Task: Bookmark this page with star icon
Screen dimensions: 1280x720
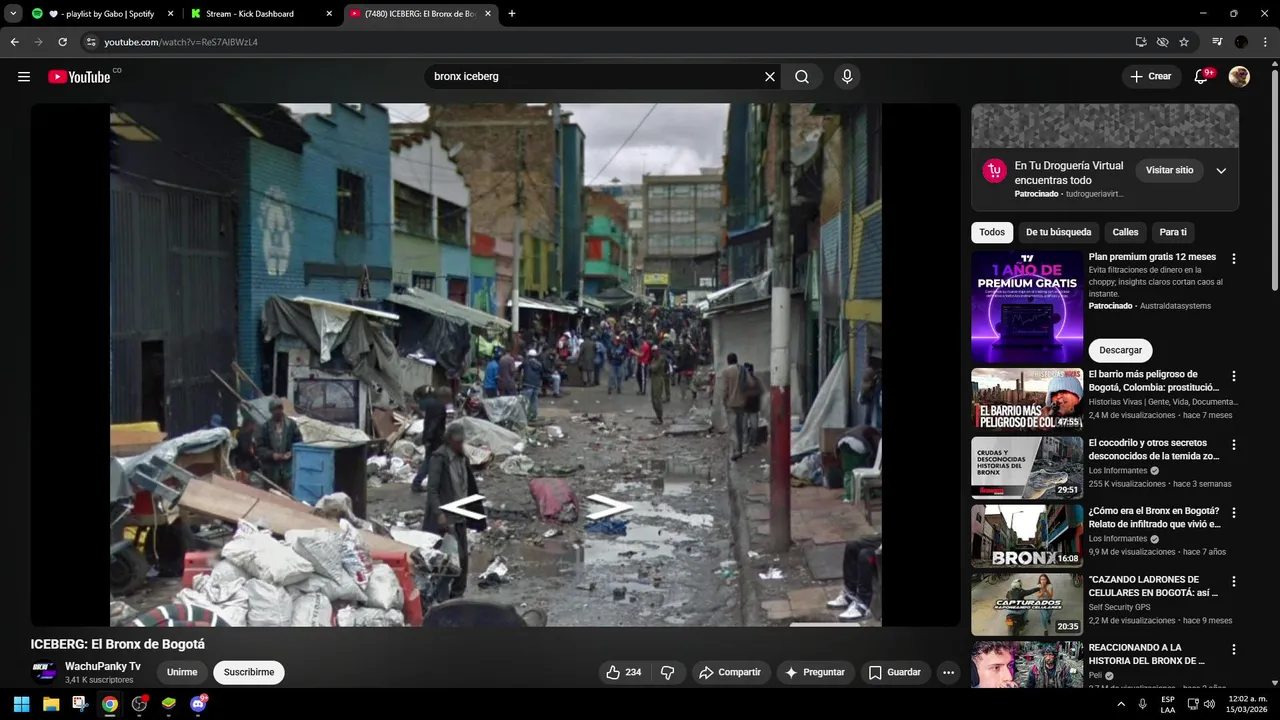Action: pyautogui.click(x=1184, y=42)
